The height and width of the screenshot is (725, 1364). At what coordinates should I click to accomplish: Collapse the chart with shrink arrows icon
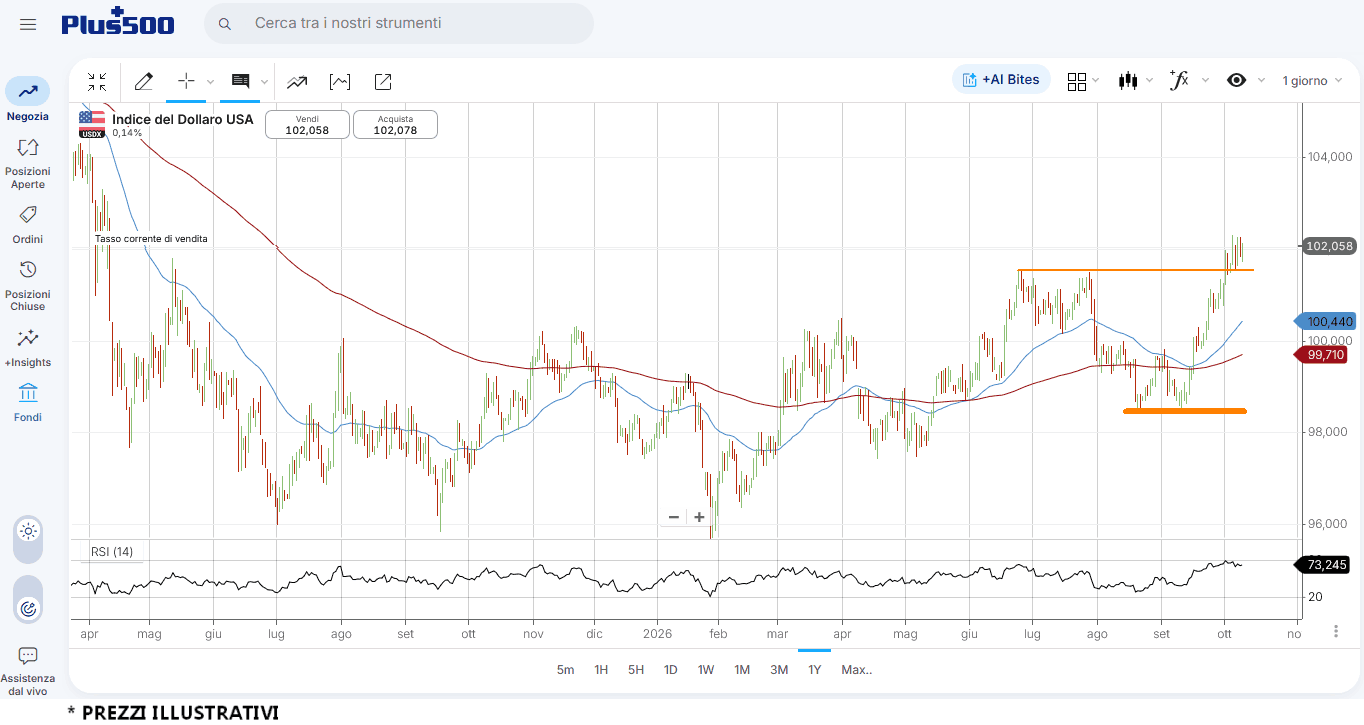[97, 81]
